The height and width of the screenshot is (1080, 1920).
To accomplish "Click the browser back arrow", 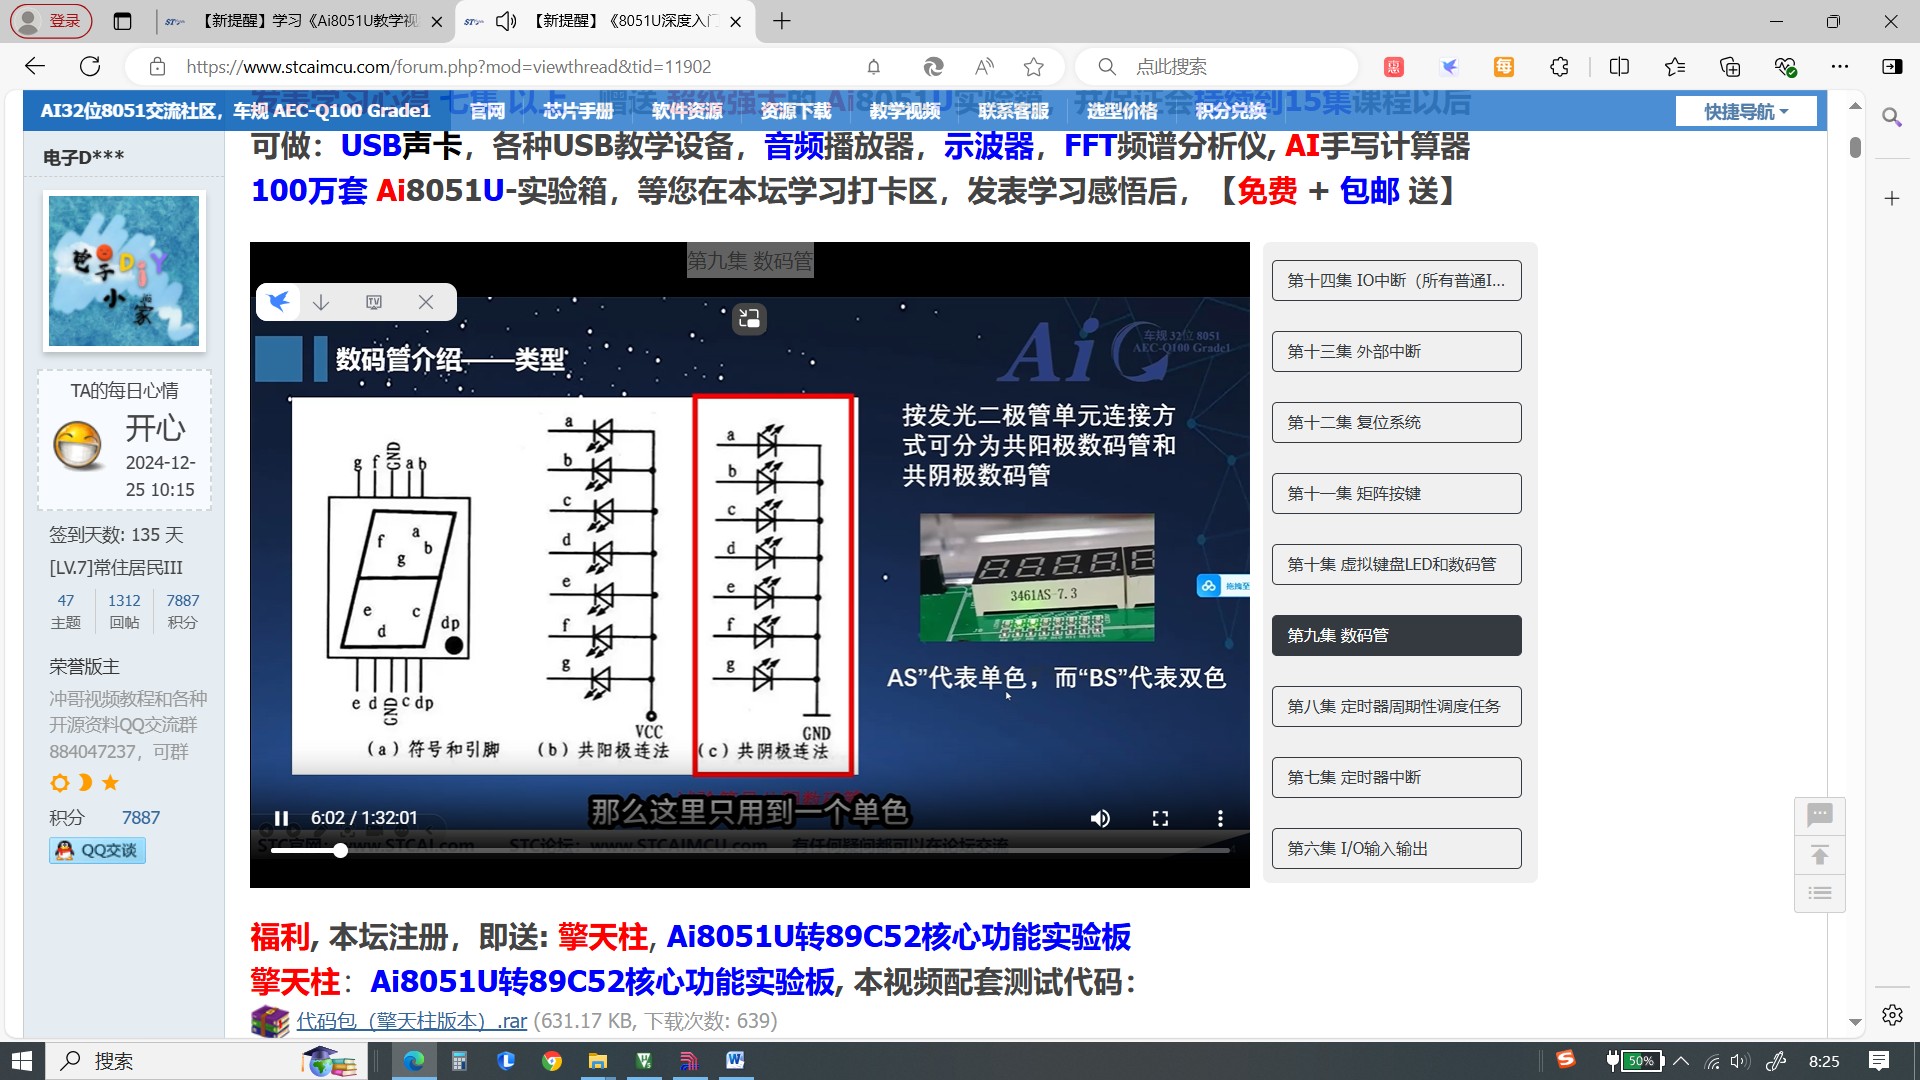I will coord(35,67).
